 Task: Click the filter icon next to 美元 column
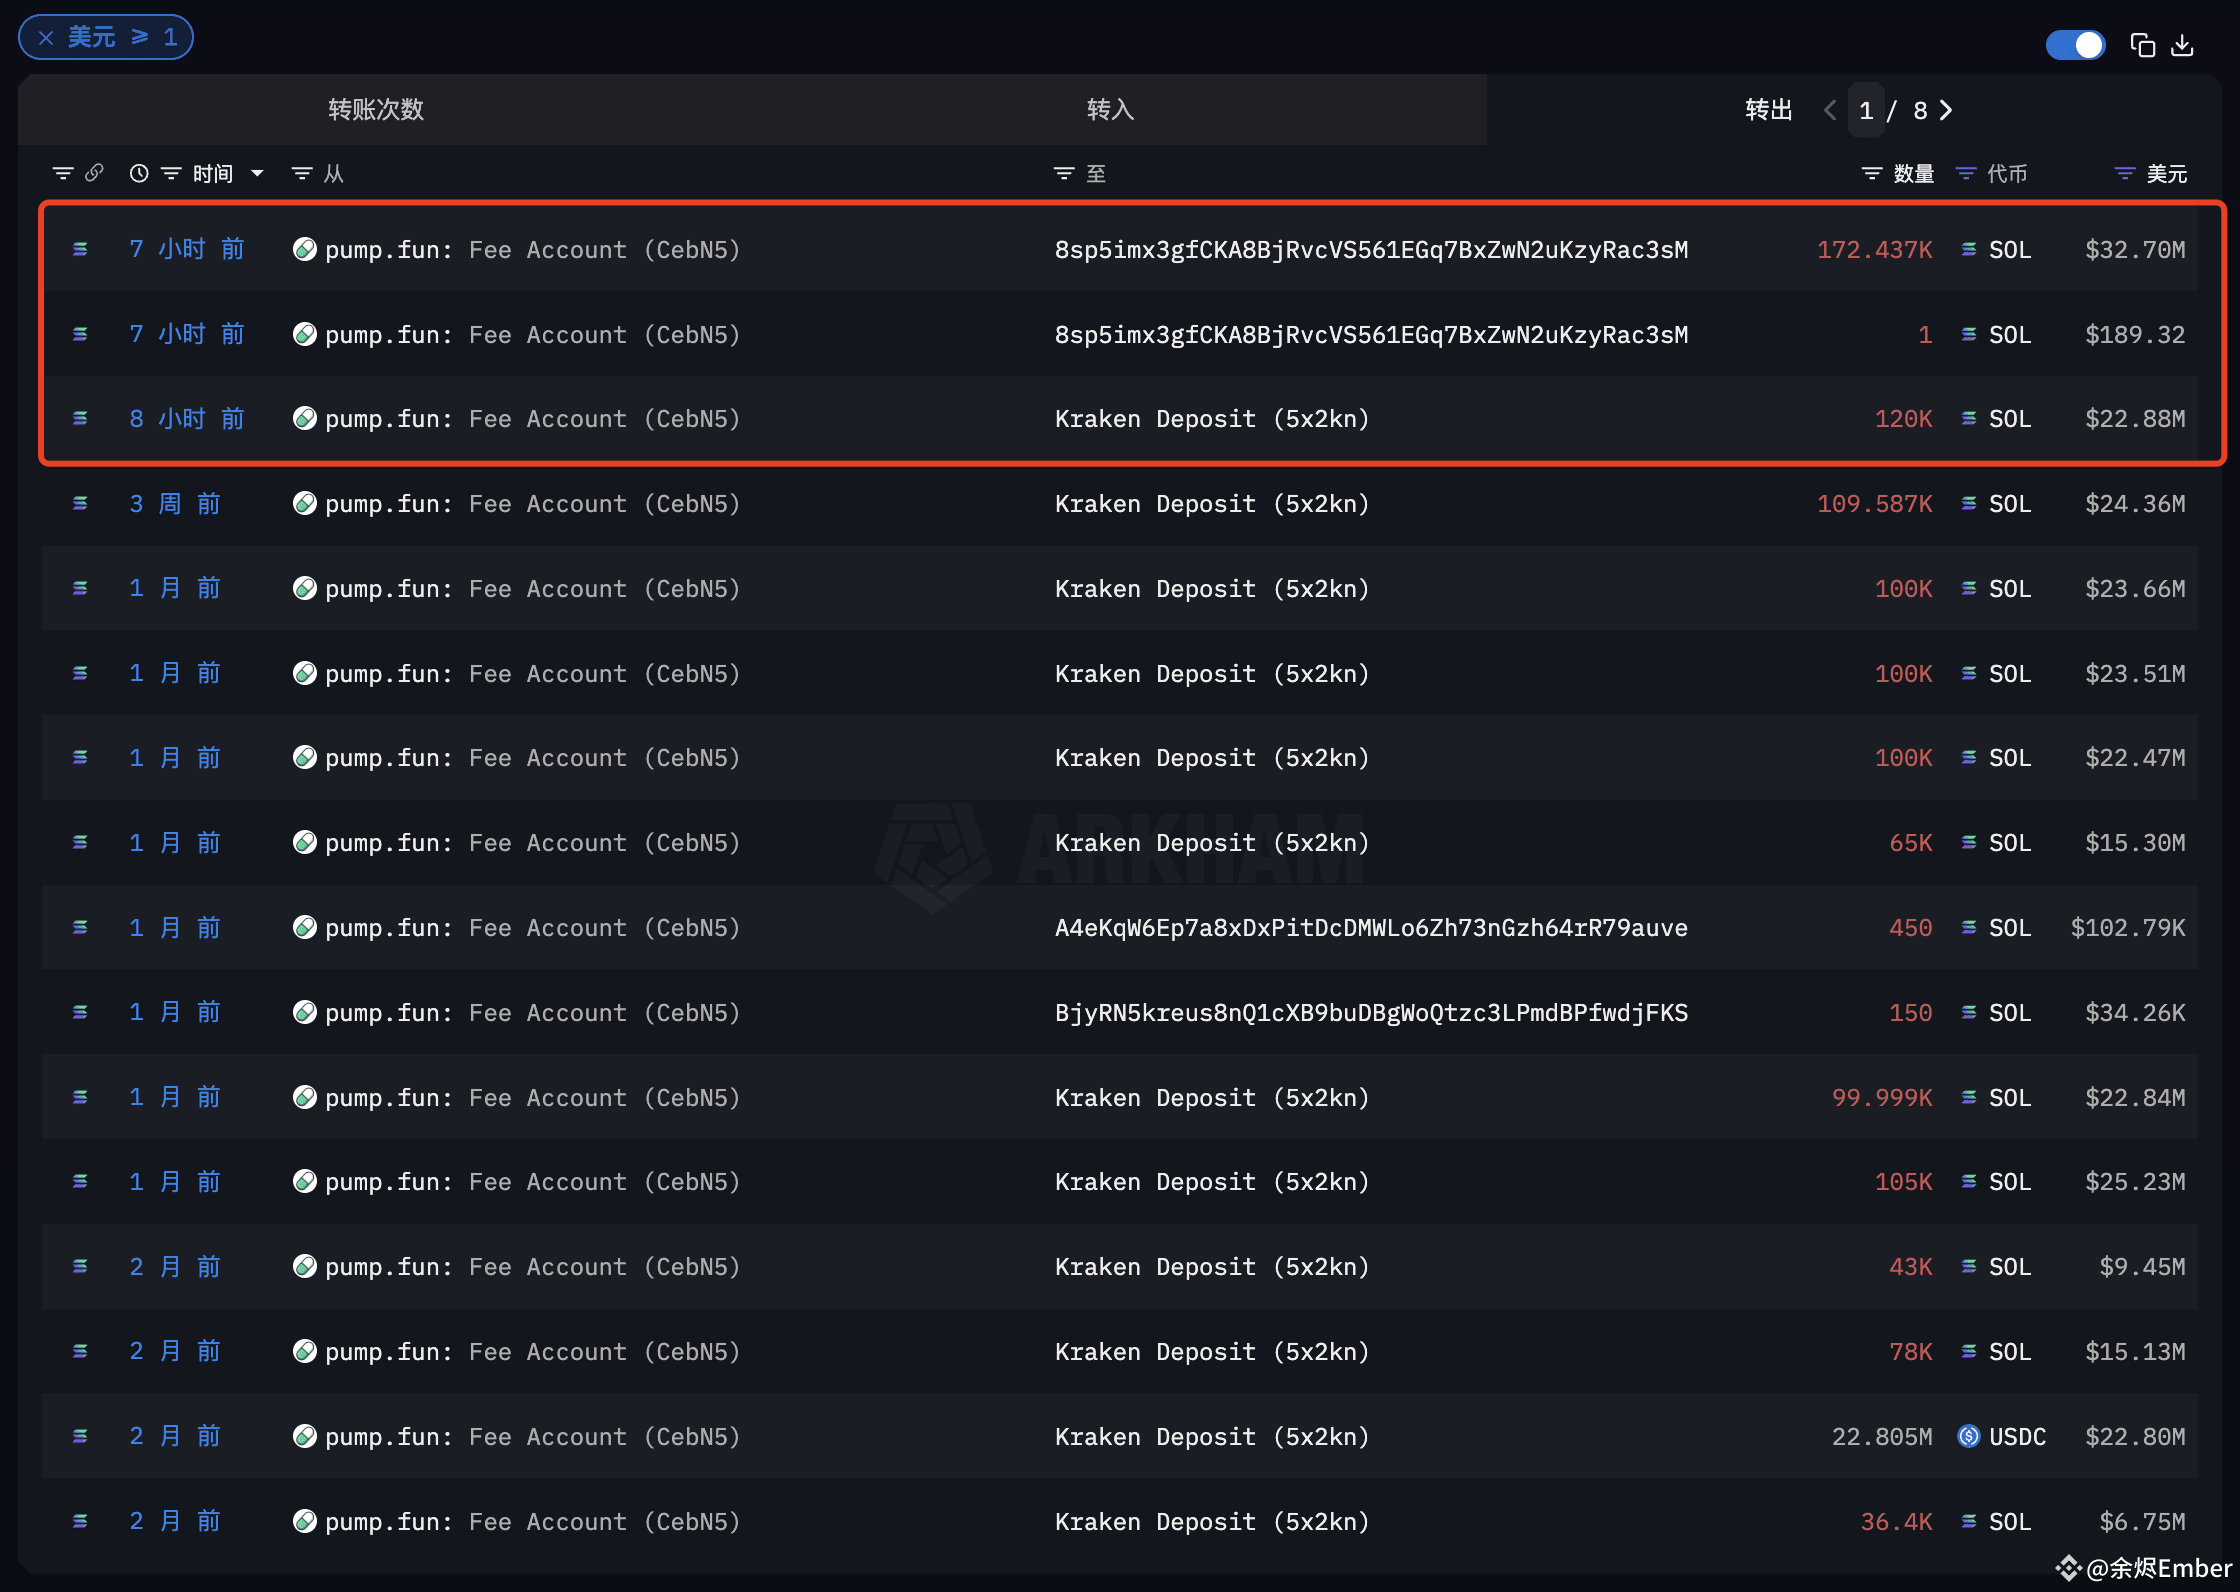pyautogui.click(x=2124, y=172)
